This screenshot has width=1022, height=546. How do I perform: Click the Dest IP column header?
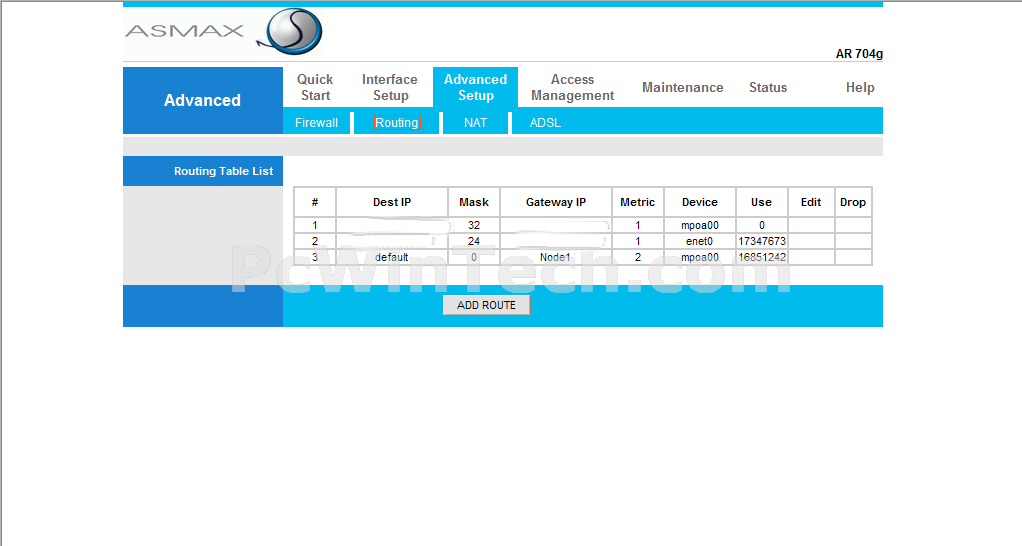coord(392,202)
